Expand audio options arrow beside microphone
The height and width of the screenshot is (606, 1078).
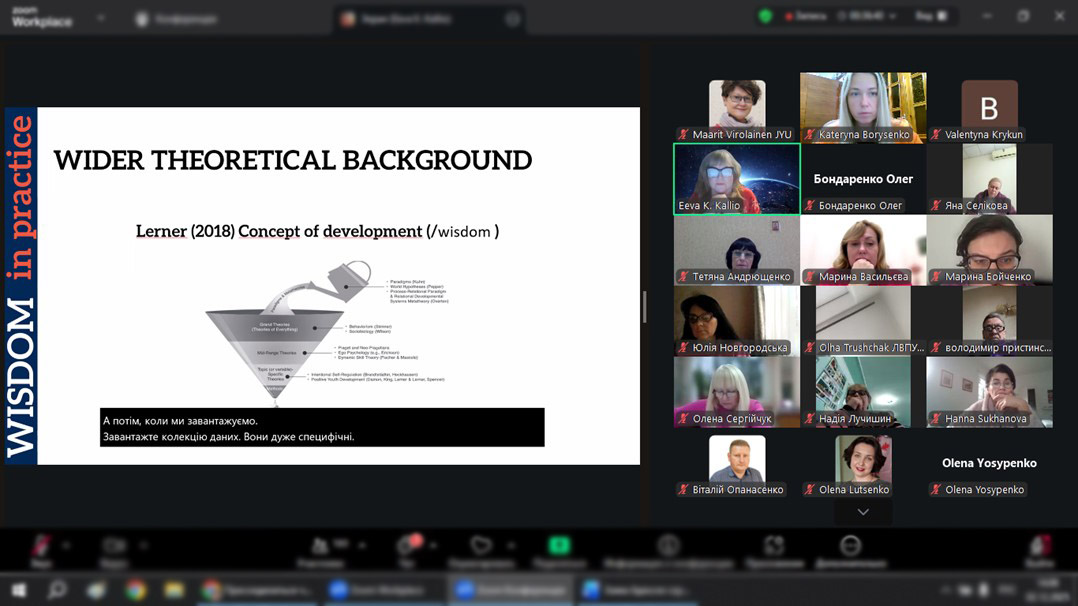(x=67, y=545)
